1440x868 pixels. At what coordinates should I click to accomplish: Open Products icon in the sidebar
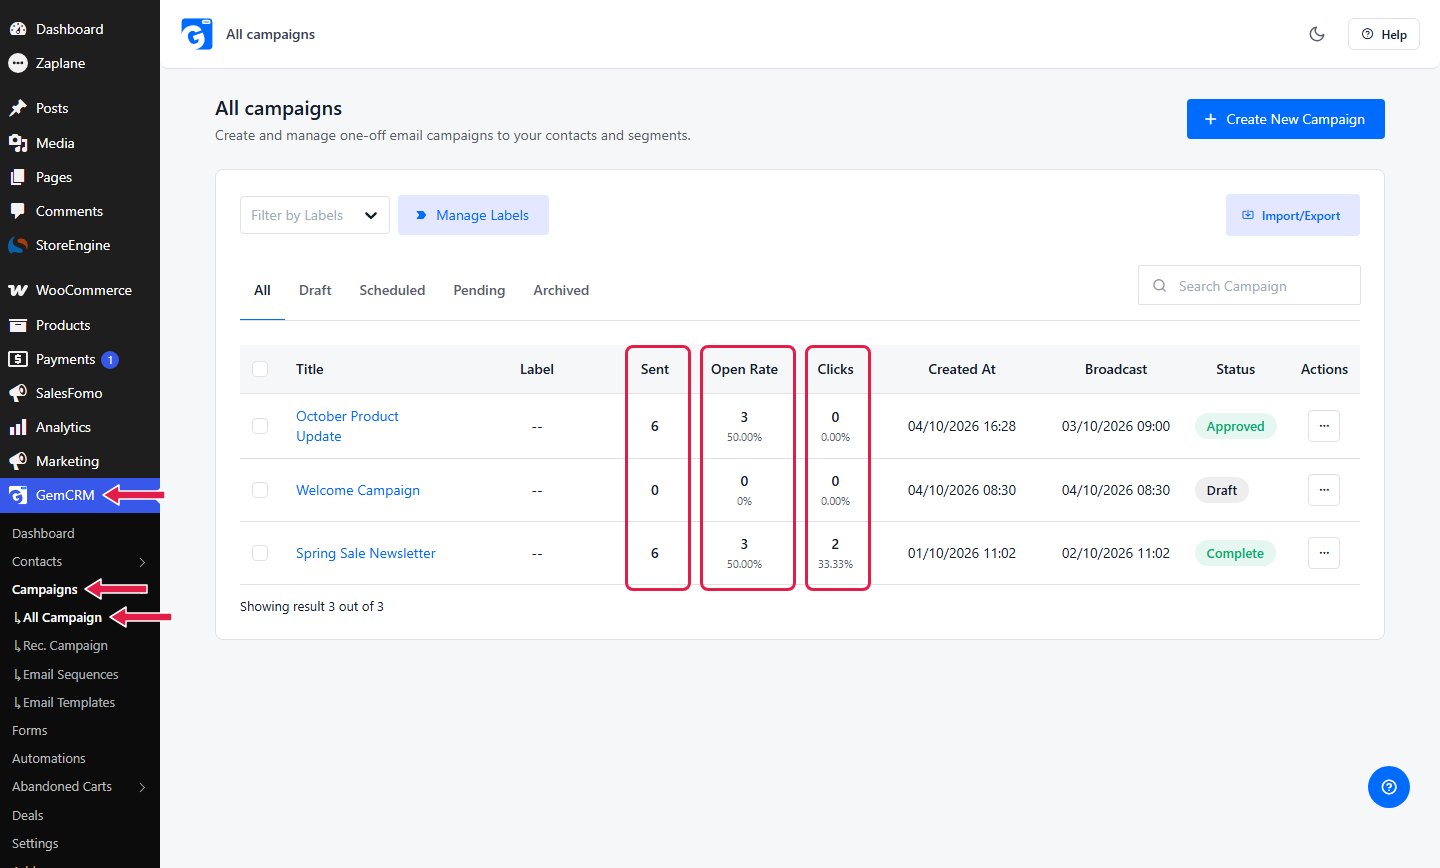(18, 325)
